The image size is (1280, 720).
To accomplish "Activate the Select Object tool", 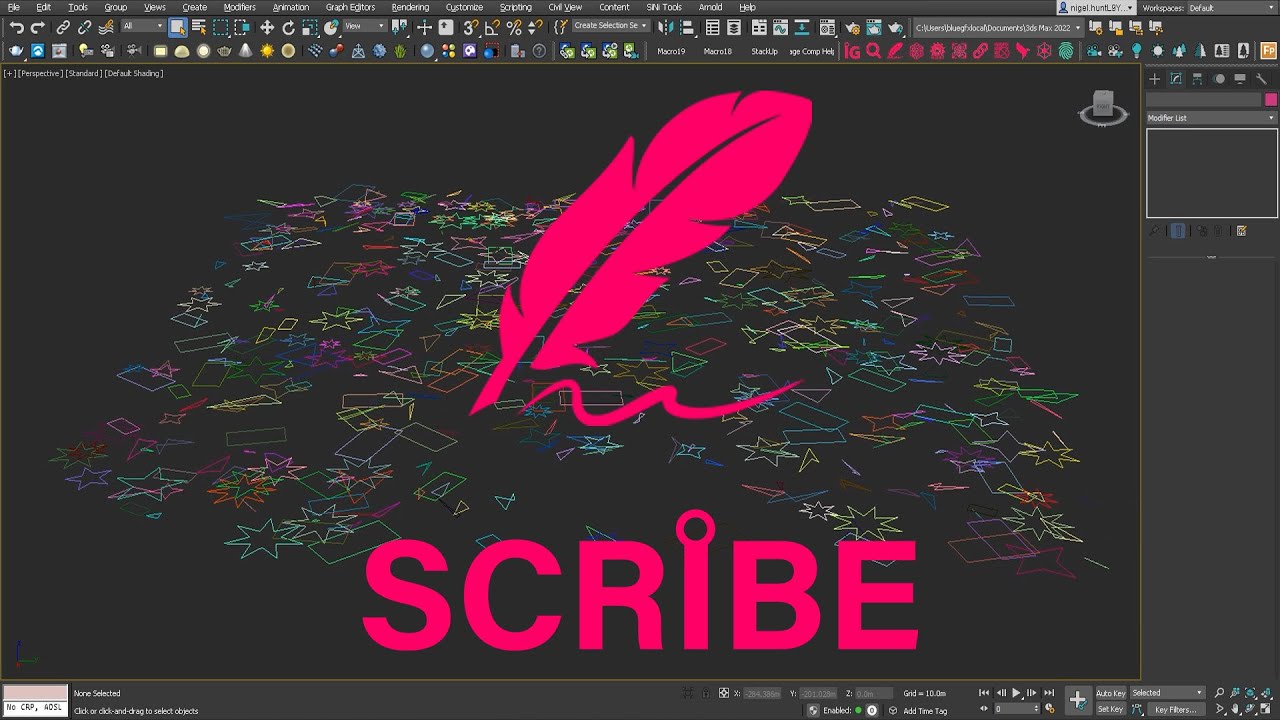I will tap(177, 28).
